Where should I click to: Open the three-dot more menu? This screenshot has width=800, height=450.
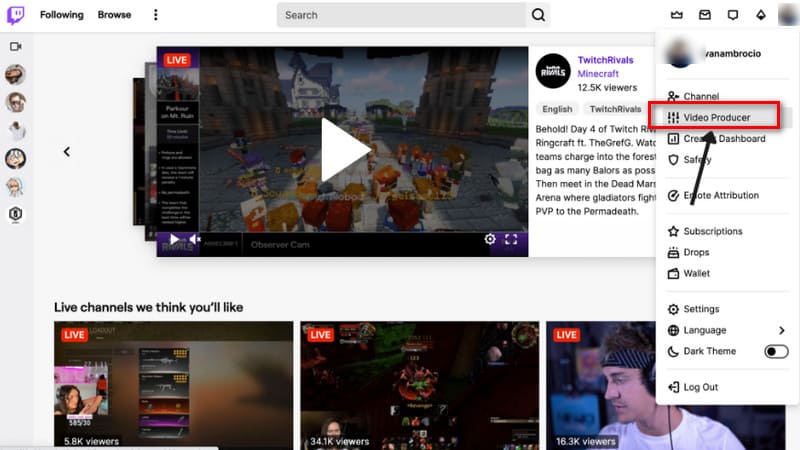point(156,15)
